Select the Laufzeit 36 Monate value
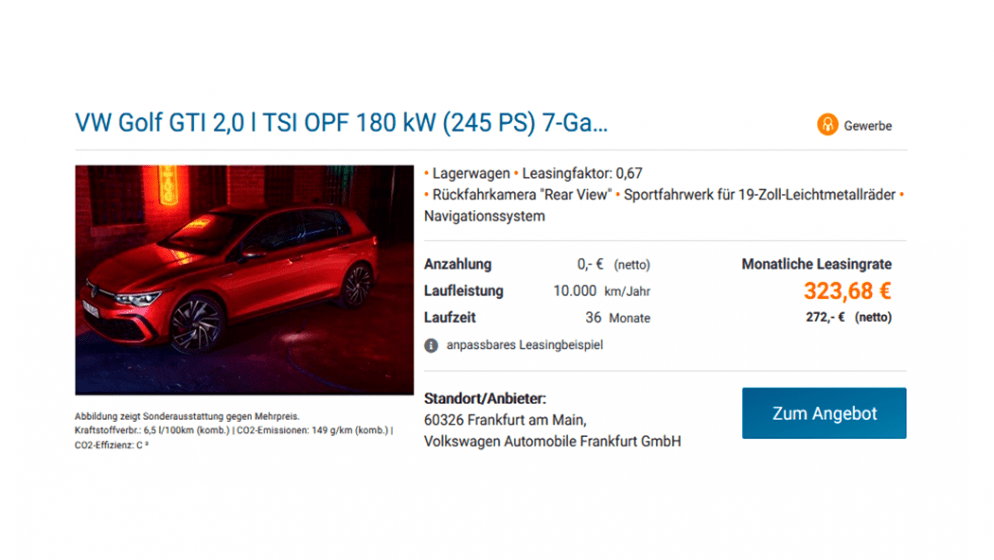Image resolution: width=994 pixels, height=560 pixels. 617,318
